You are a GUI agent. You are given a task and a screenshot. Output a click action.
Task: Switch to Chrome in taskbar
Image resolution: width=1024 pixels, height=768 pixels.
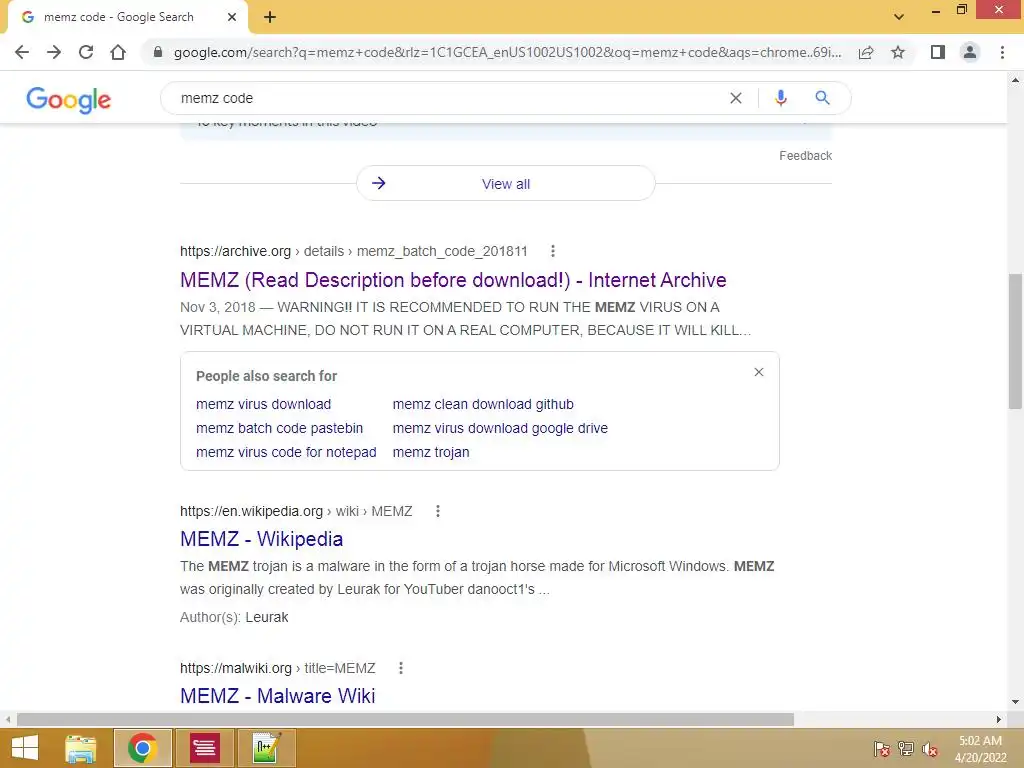coord(142,748)
